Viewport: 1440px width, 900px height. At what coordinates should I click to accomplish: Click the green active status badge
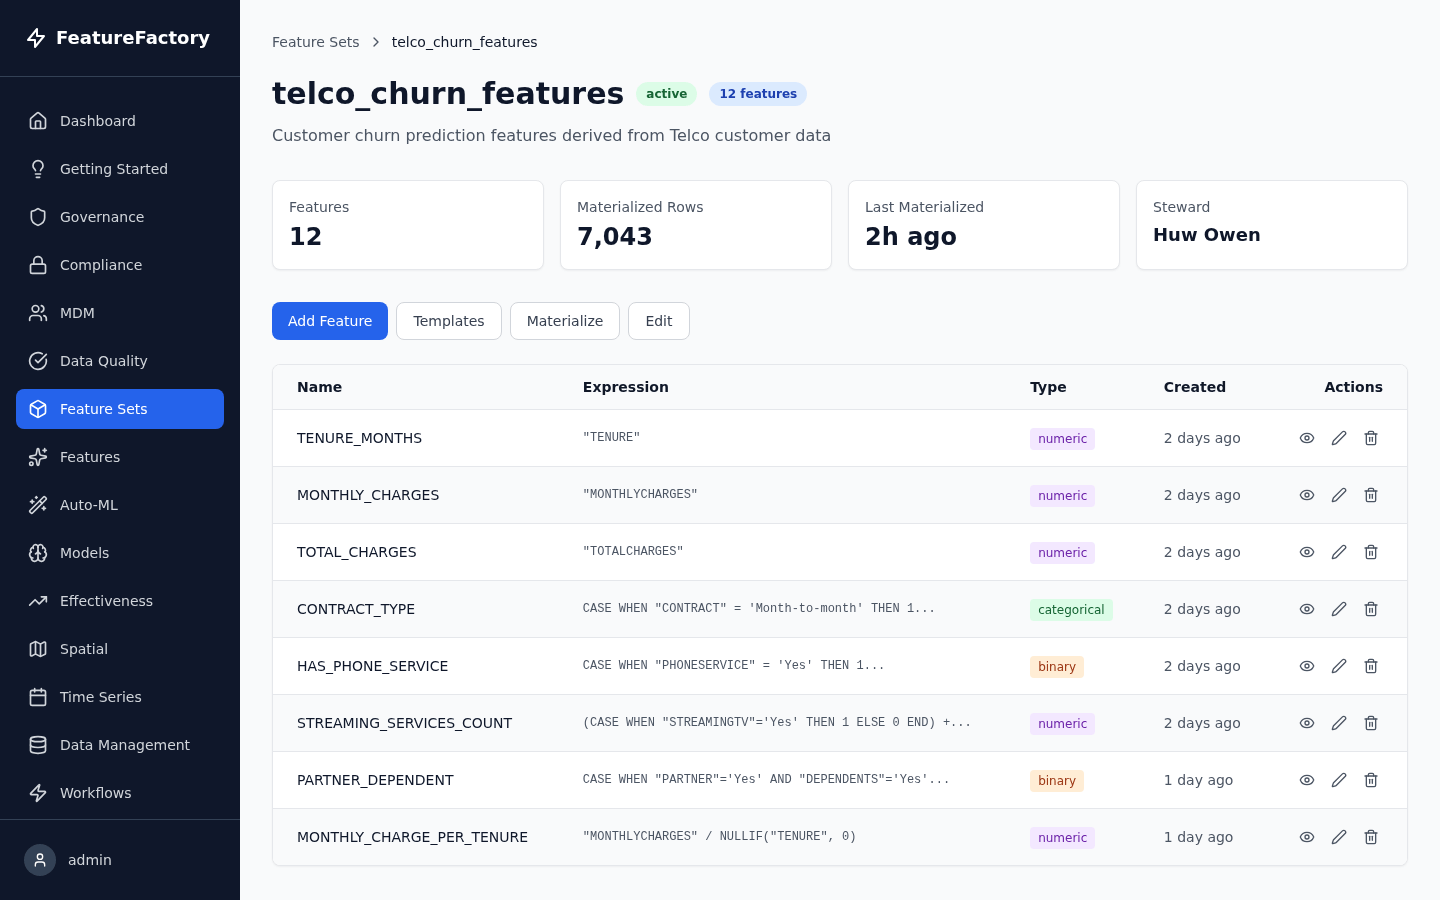tap(666, 93)
